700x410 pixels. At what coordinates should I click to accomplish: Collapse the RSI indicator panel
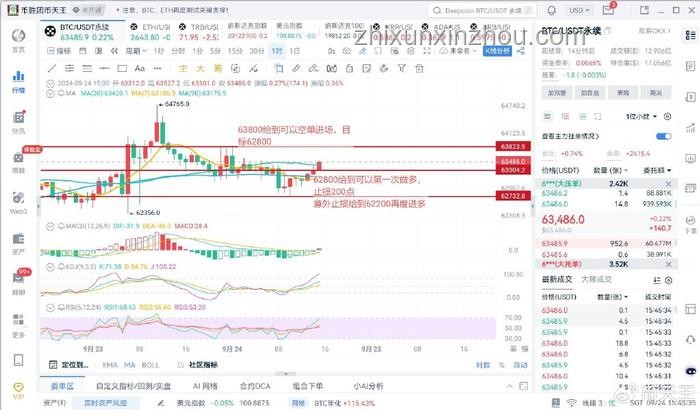pos(50,307)
